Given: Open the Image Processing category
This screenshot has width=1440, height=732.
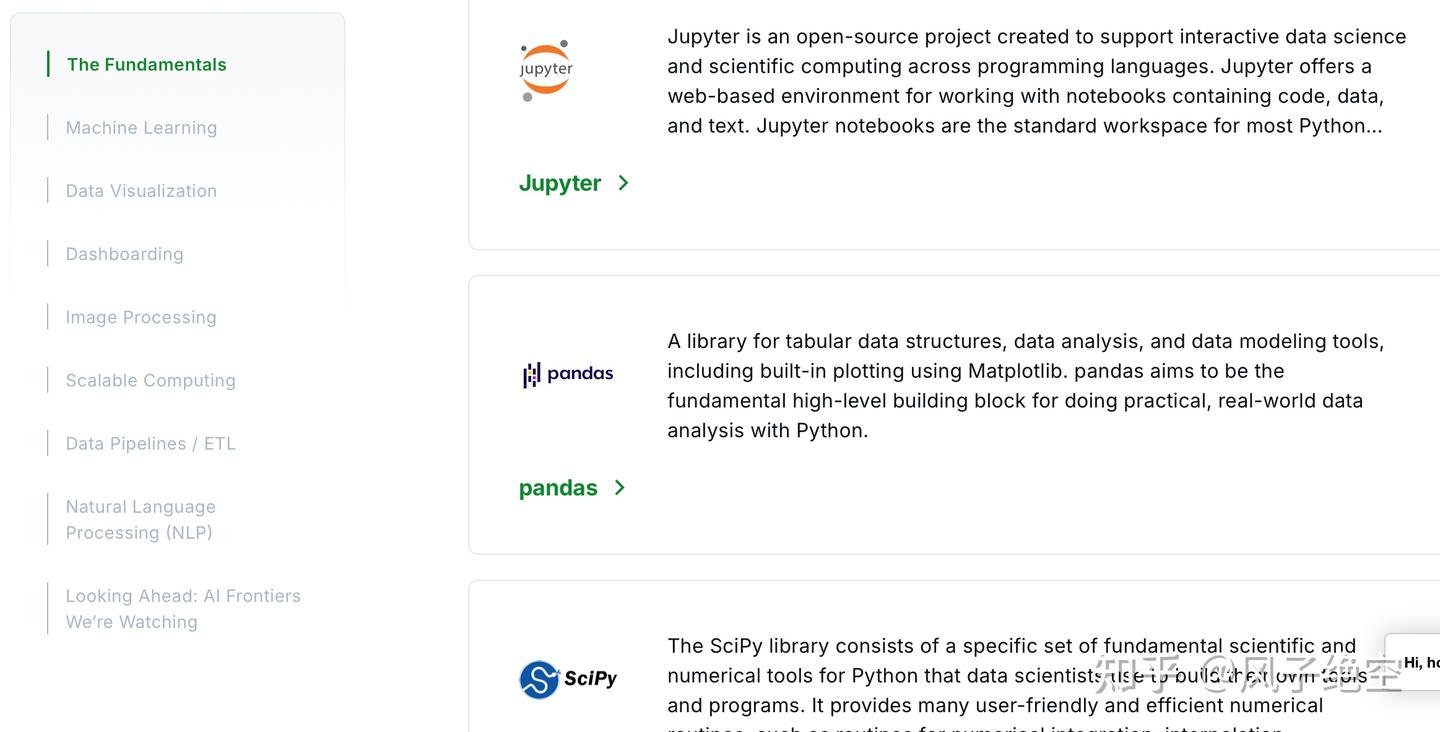Looking at the screenshot, I should point(140,317).
